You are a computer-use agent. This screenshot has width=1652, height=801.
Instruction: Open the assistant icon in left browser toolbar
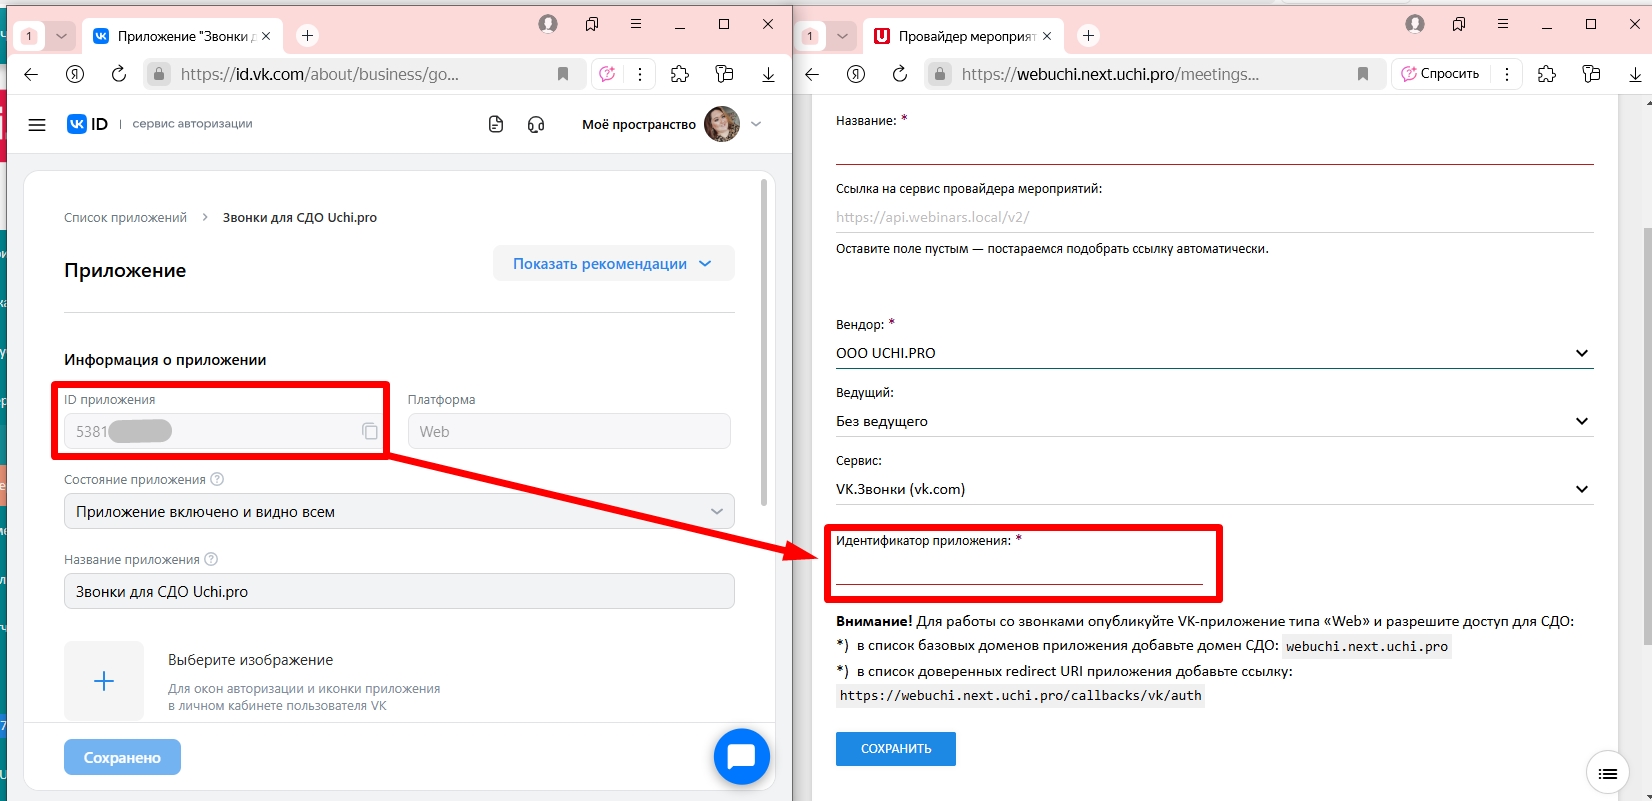pos(607,74)
